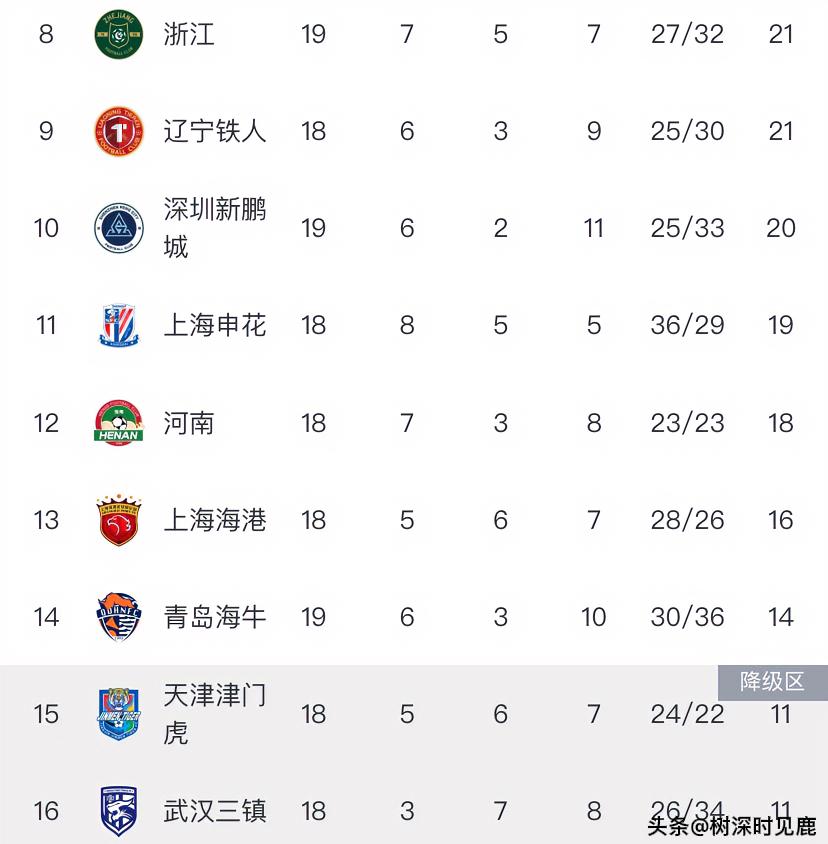Screen dimensions: 828x844
Task: Select the Shanghai Port red crest
Action: click(x=118, y=520)
